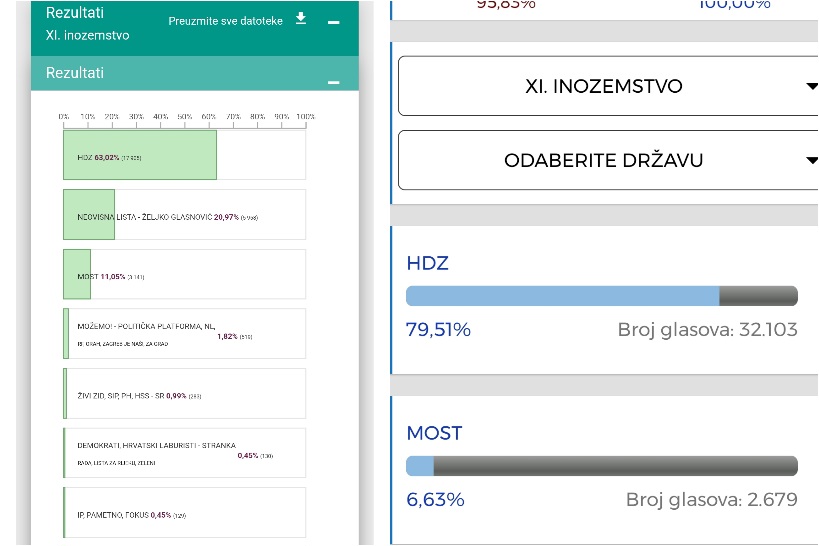
Task: Collapse the Rezultati XI. inozemstvo panel
Action: click(334, 22)
